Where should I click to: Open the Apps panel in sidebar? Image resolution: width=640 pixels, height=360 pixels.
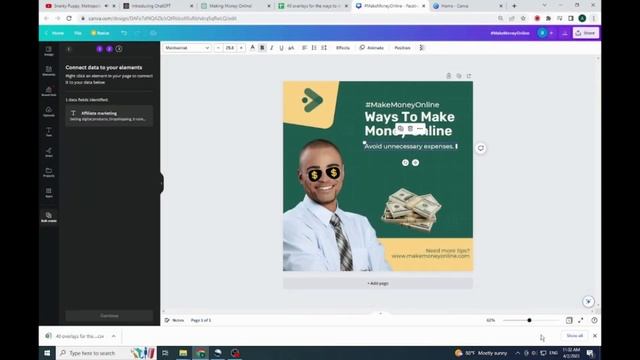(49, 193)
